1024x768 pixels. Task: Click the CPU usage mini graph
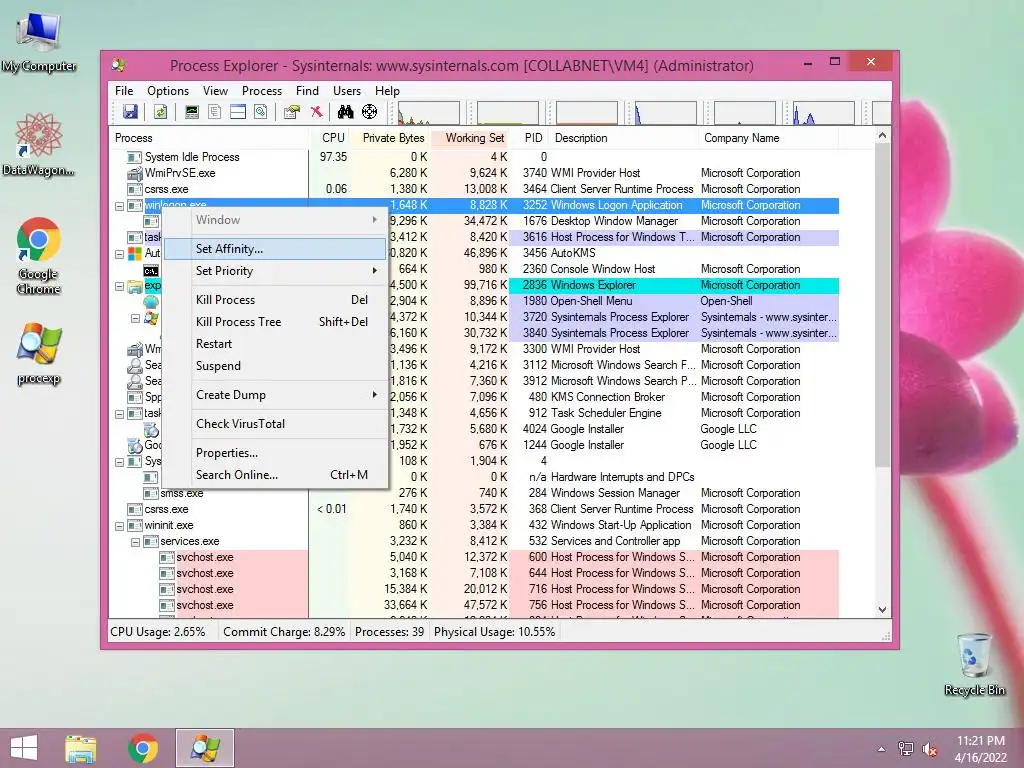(x=429, y=113)
